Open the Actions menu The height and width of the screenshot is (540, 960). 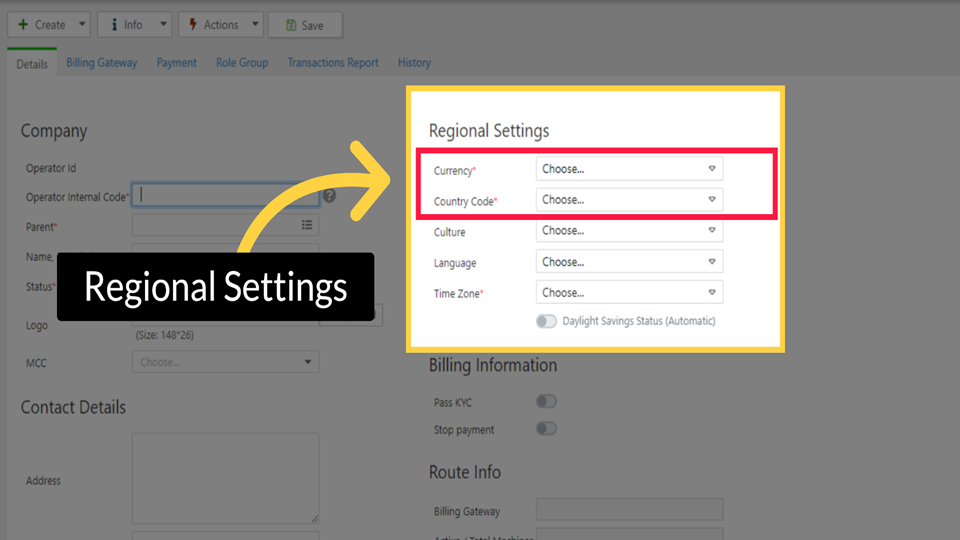click(220, 25)
